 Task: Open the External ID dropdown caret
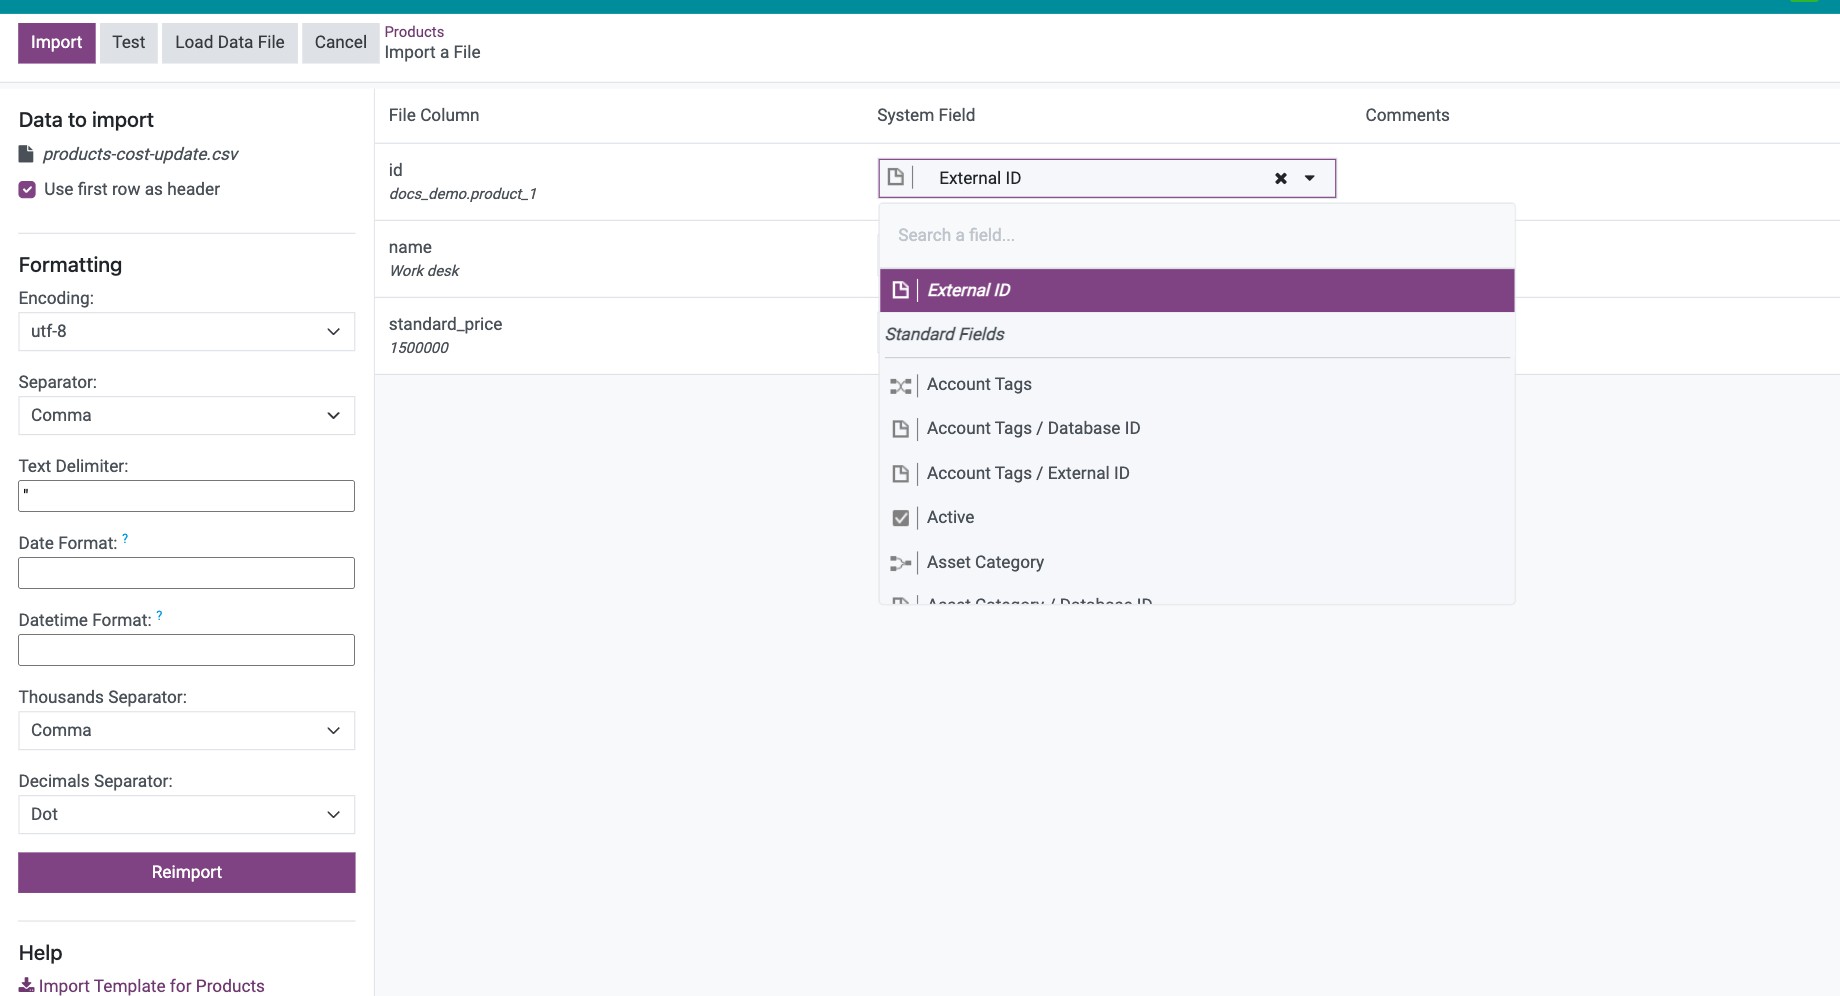pos(1310,178)
